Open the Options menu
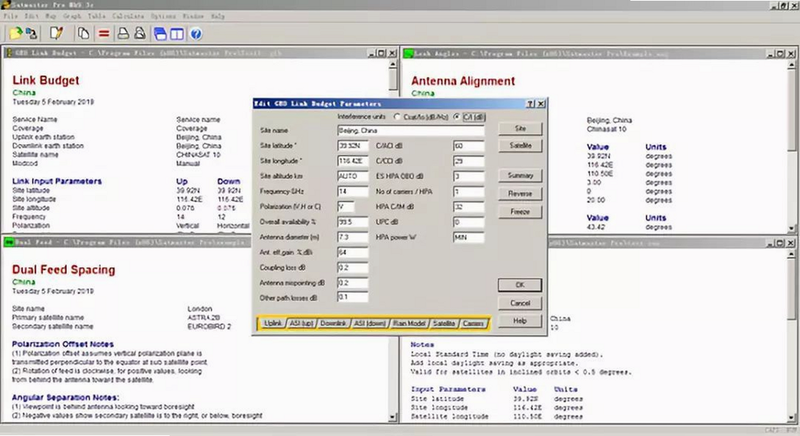The image size is (800, 436). click(x=163, y=16)
